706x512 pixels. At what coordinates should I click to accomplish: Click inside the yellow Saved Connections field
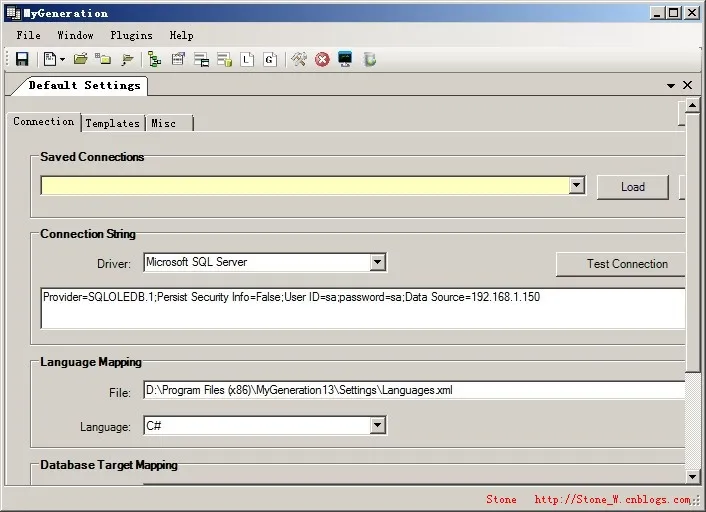(x=305, y=185)
